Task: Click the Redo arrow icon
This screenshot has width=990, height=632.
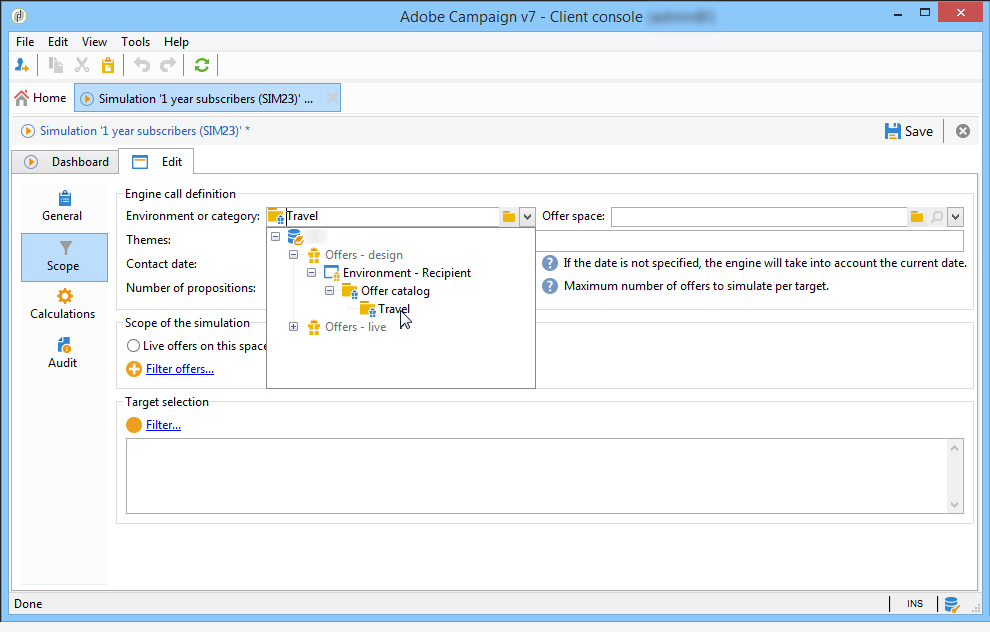Action: (x=168, y=65)
